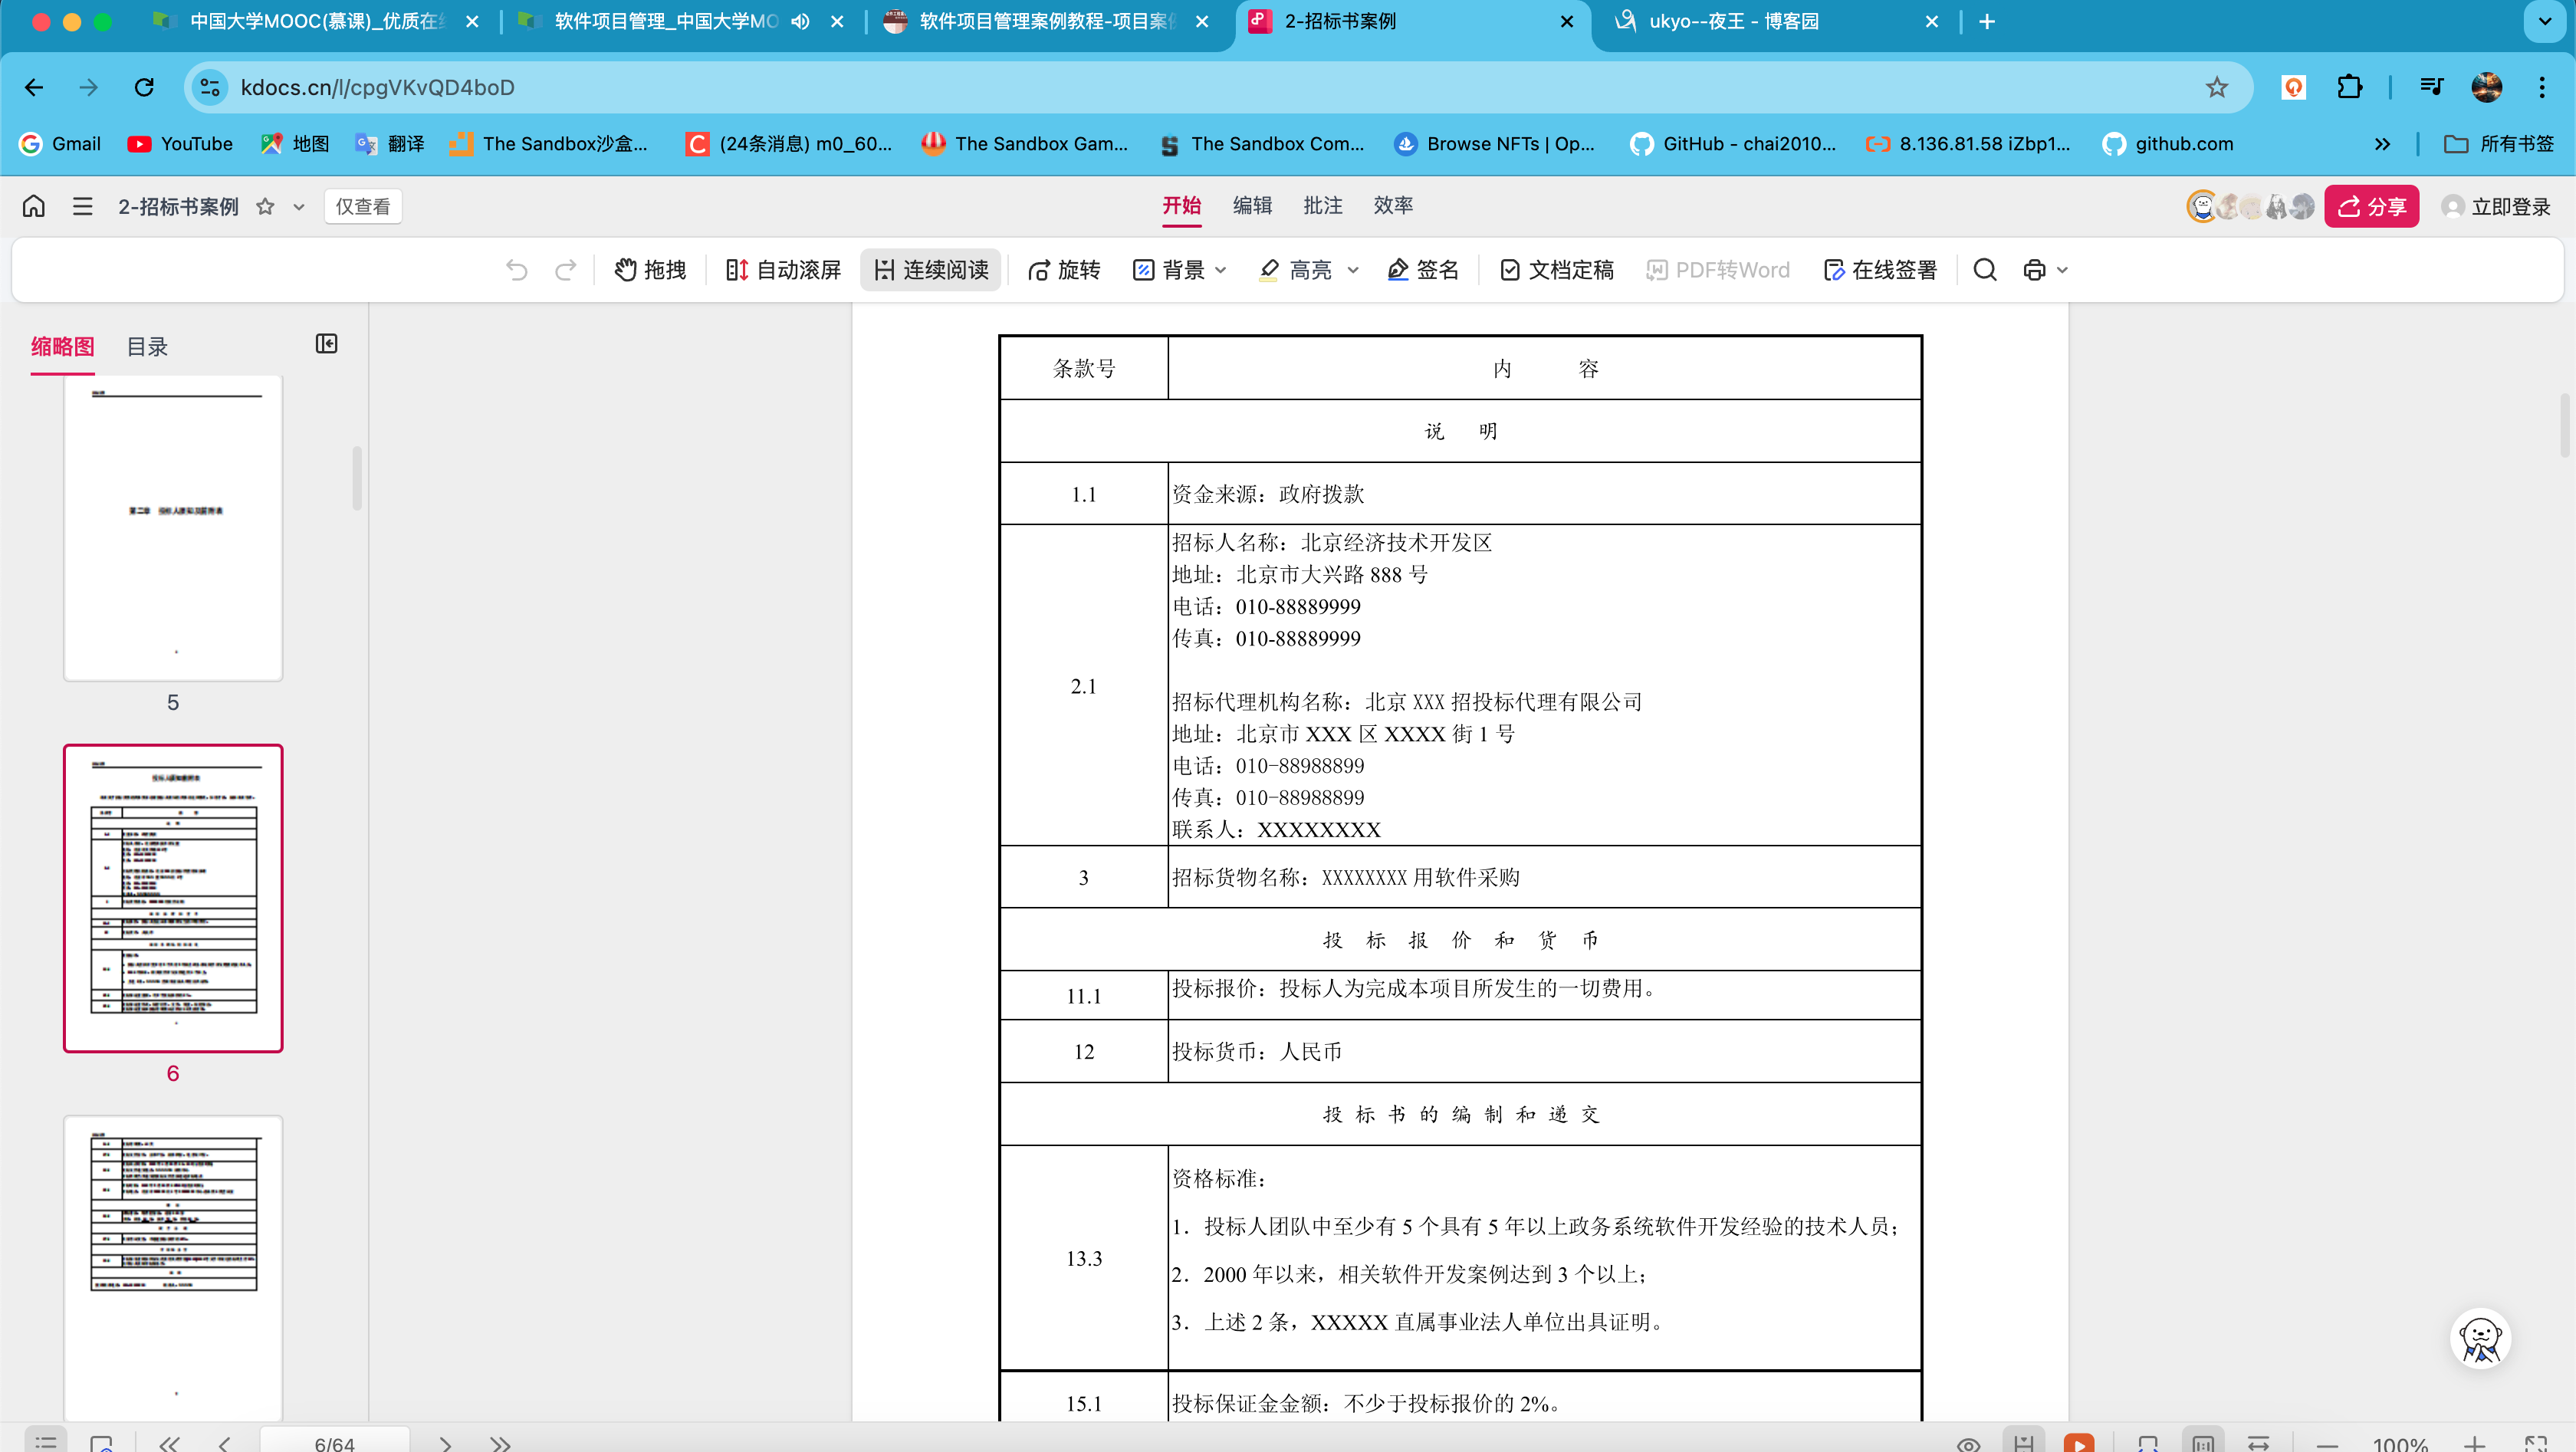Click the 仅查看 view-only badge

363,206
